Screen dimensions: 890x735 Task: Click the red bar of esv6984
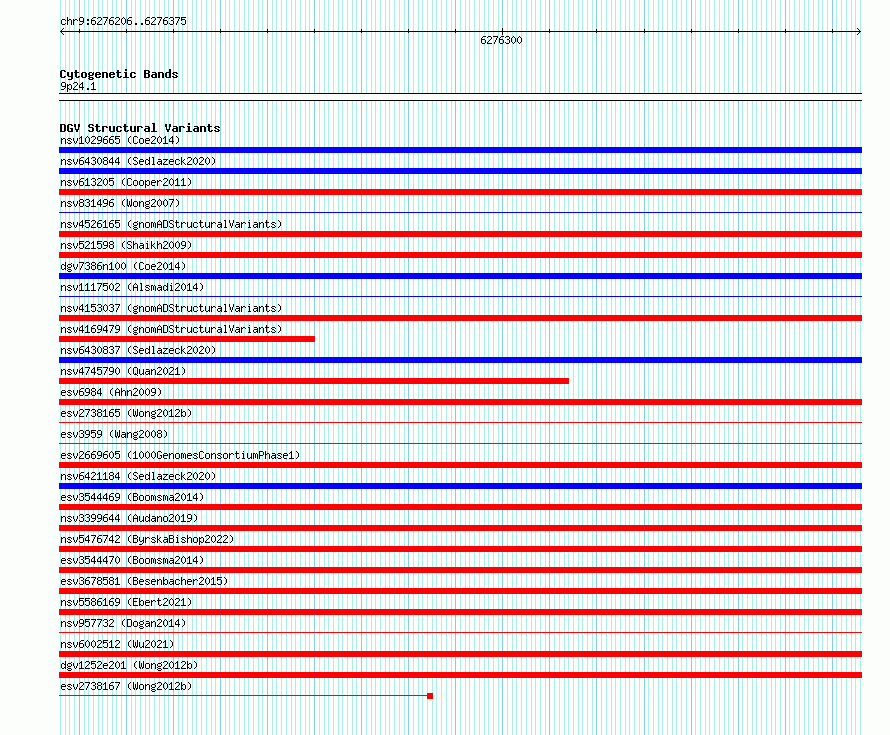(x=460, y=402)
